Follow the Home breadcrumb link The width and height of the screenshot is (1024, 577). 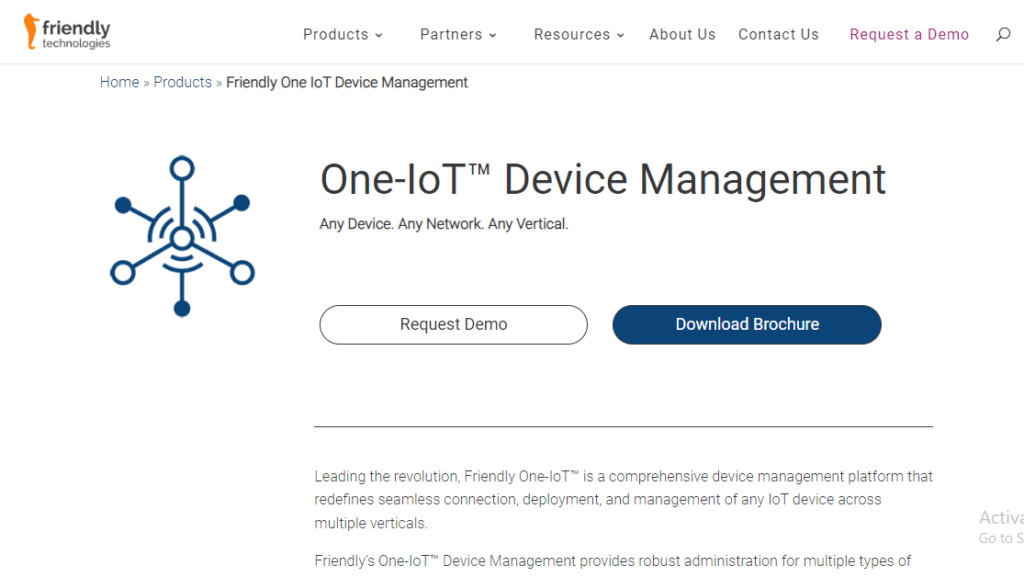120,82
